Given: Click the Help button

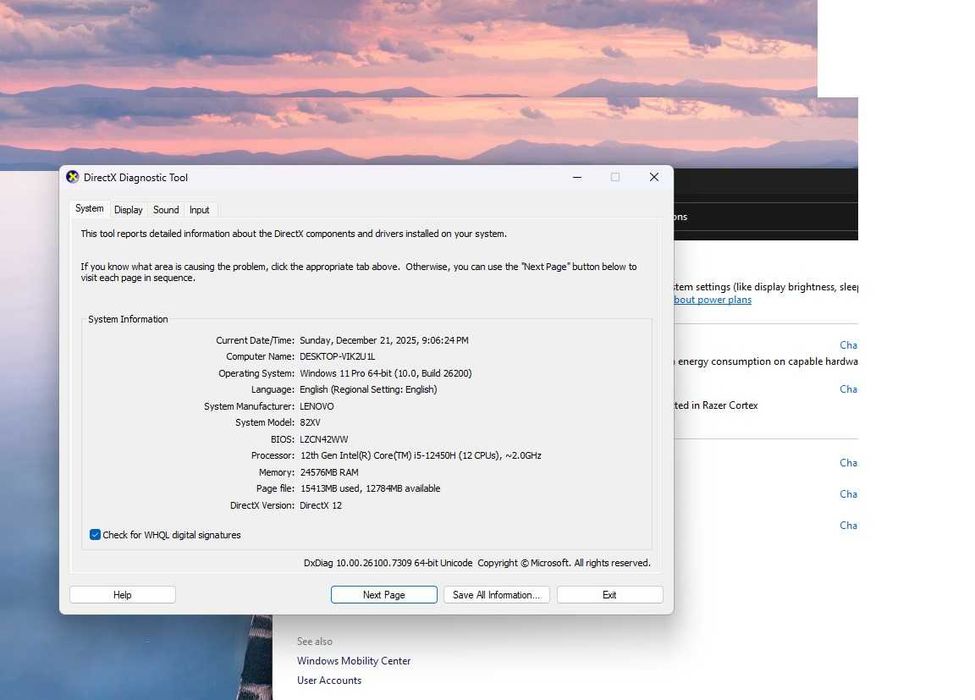Looking at the screenshot, I should click(x=122, y=595).
